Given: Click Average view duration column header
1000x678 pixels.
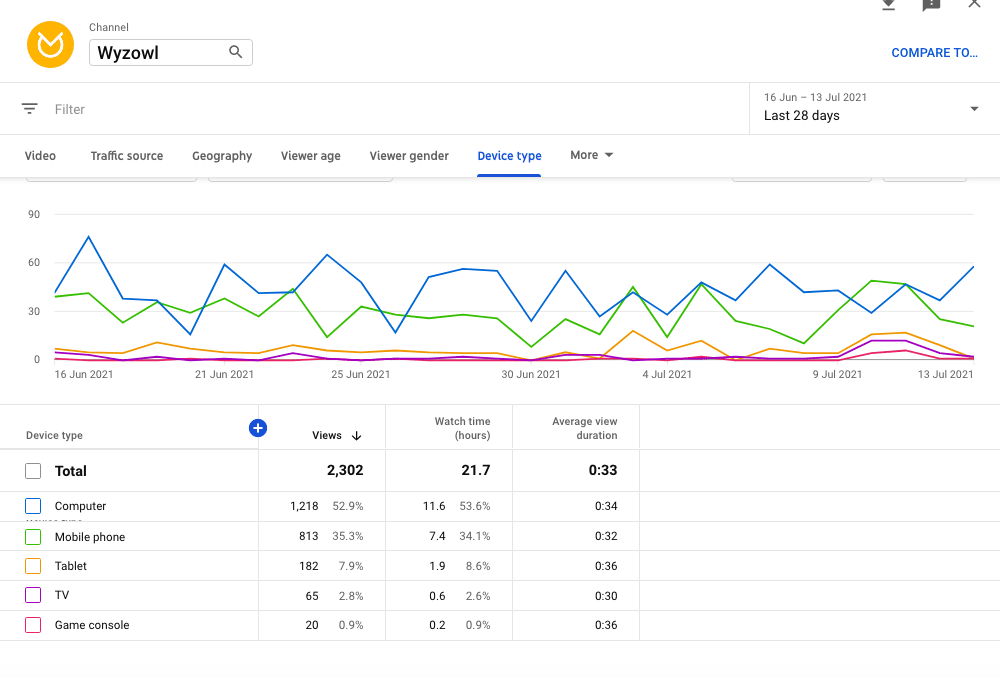Looking at the screenshot, I should coord(585,429).
